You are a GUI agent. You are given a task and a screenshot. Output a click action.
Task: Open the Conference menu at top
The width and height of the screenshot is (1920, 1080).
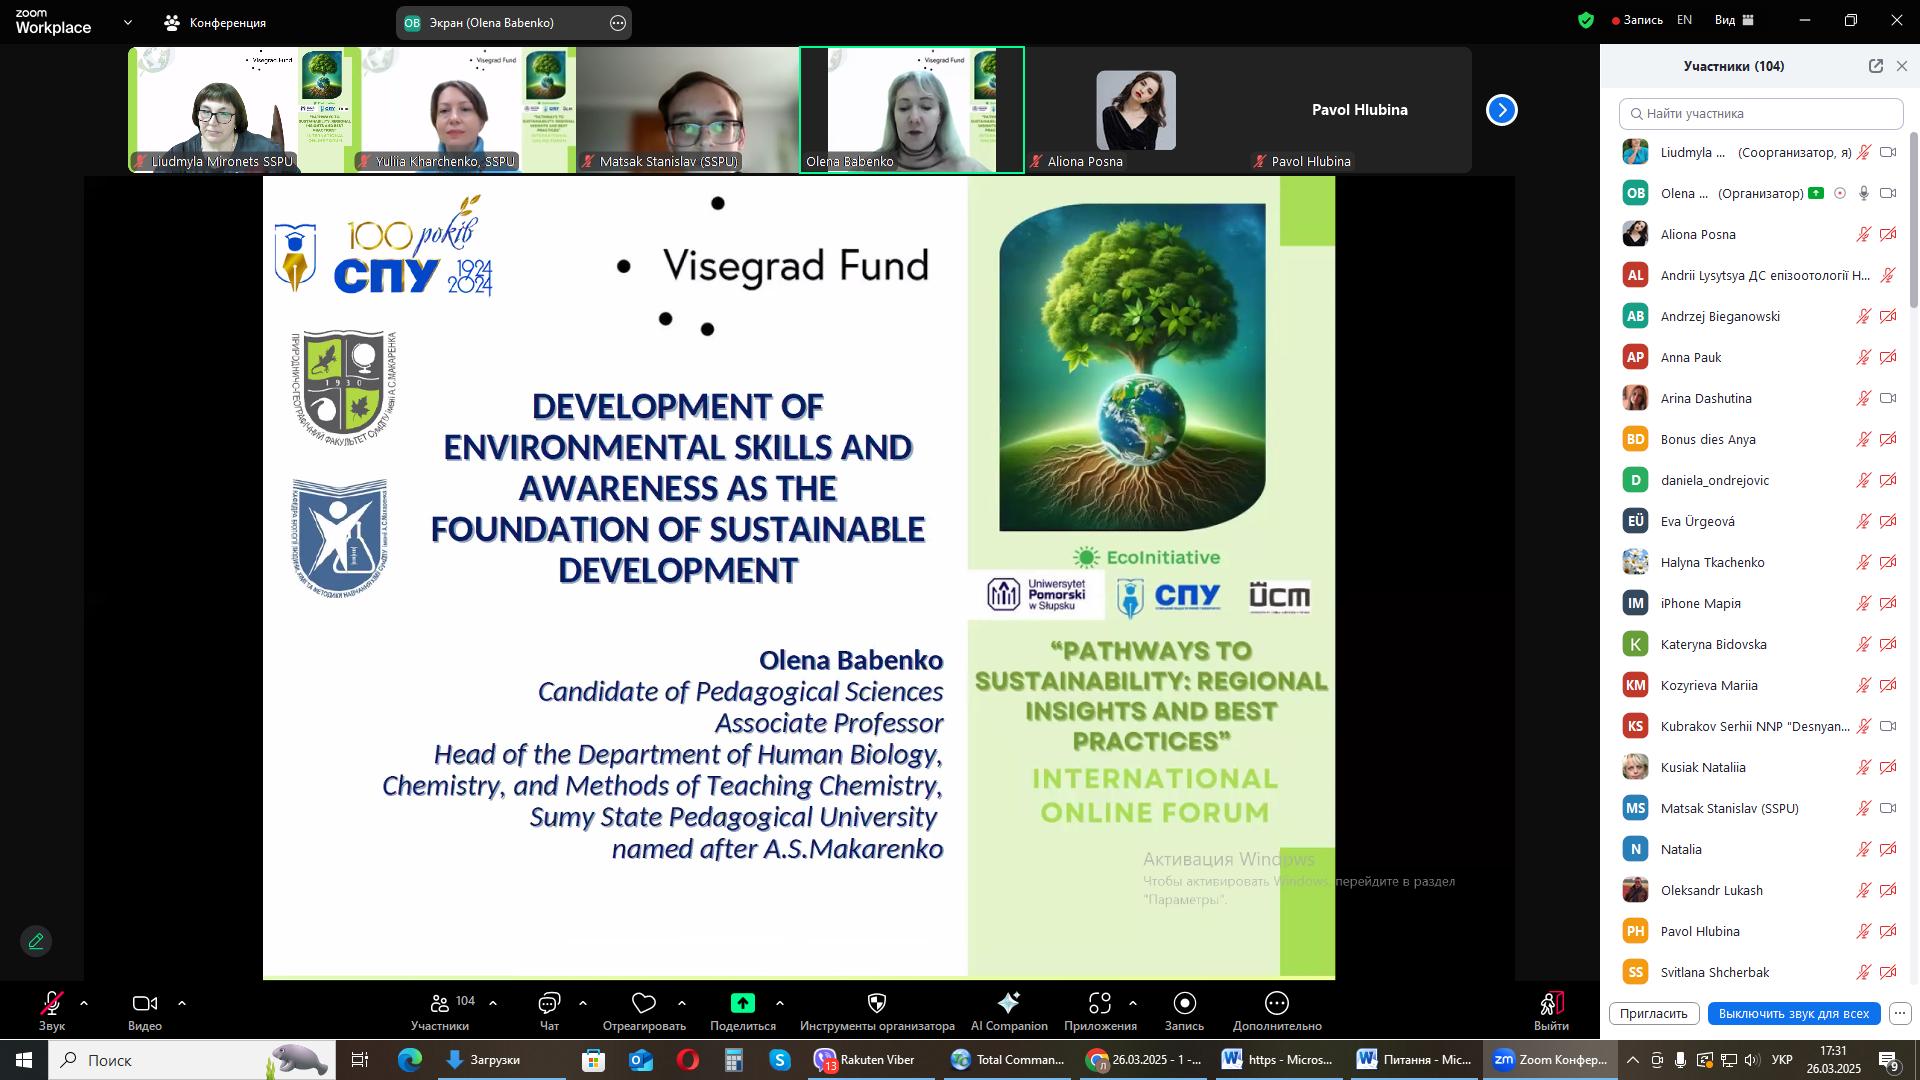click(x=217, y=22)
